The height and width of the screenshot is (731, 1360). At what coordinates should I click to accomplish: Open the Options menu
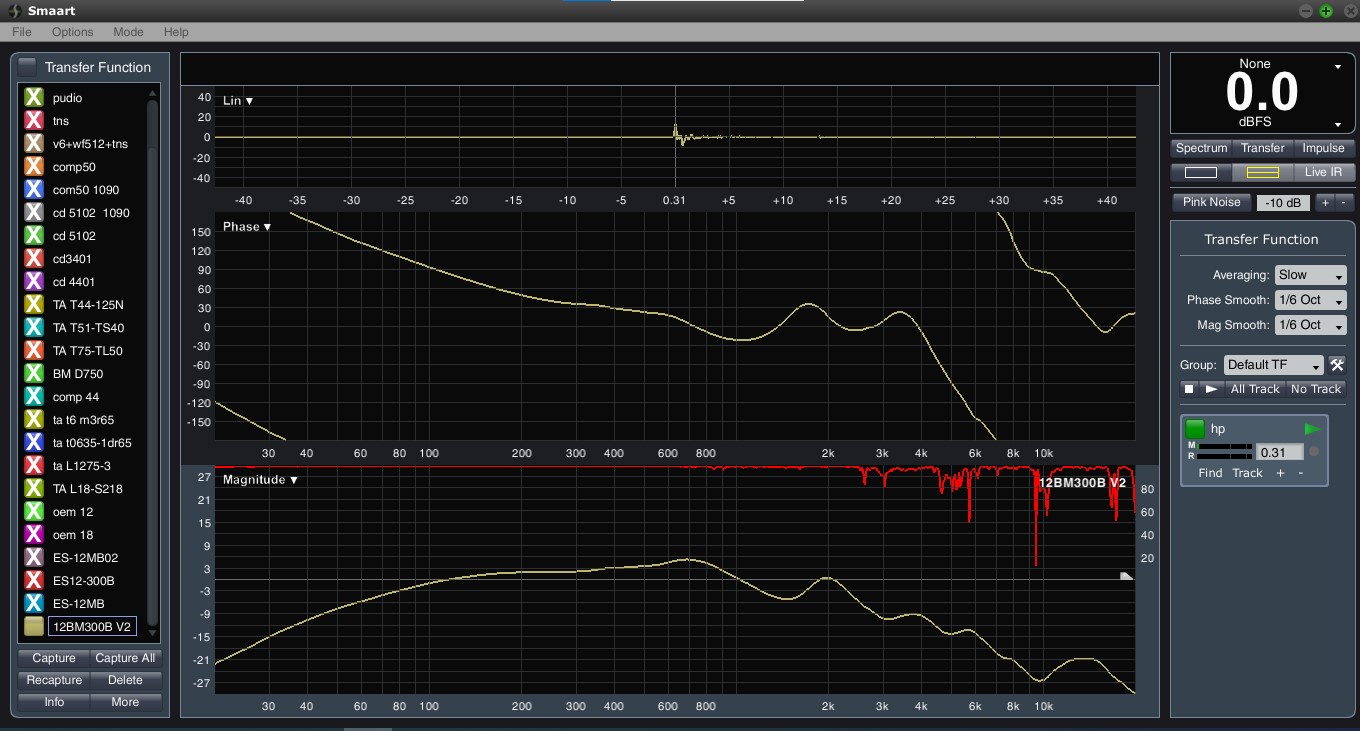(72, 32)
